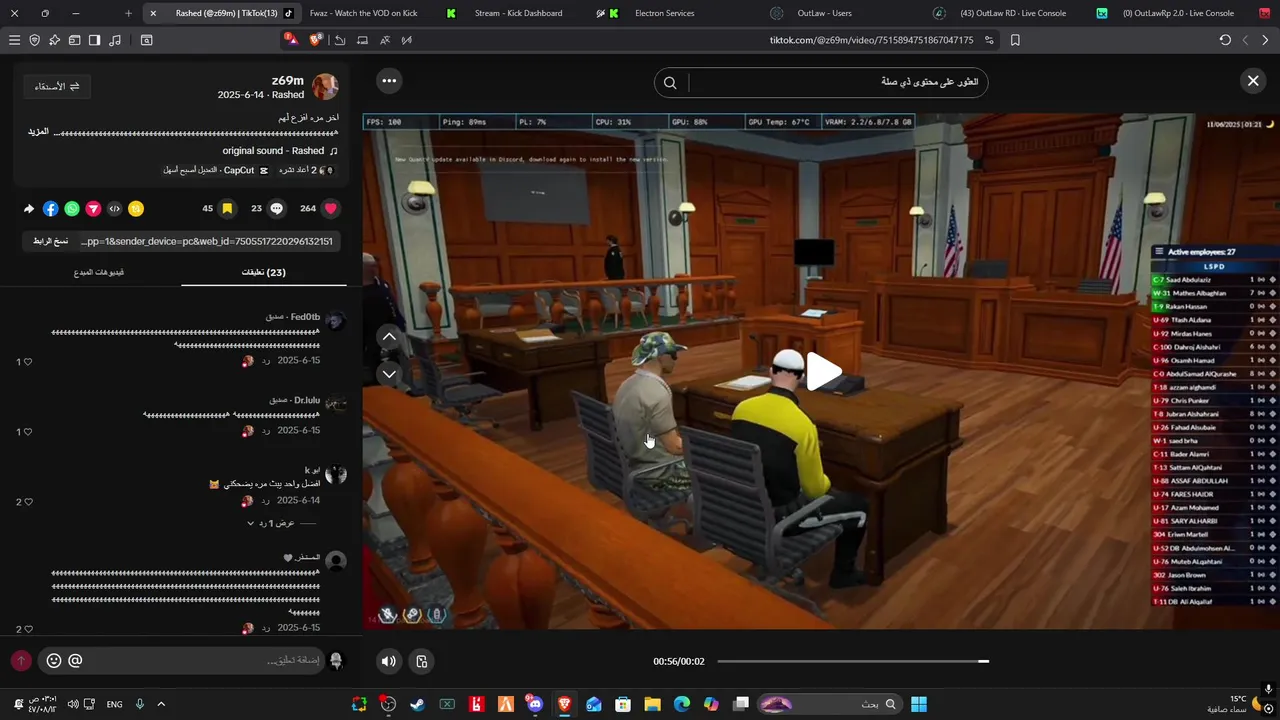Close the Rashed TikTok tab
Viewport: 1280px width, 720px height.
(x=153, y=13)
